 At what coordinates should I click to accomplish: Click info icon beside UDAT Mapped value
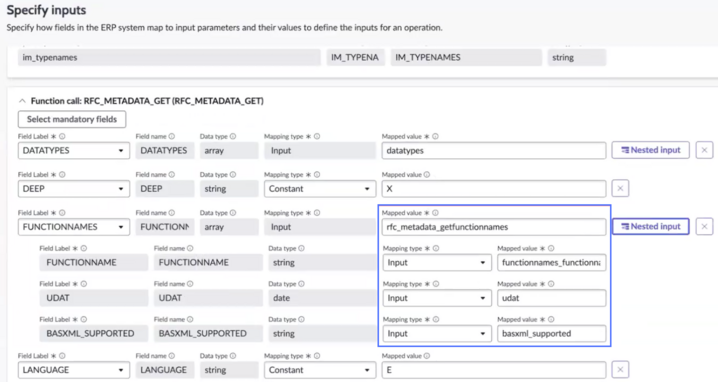tap(551, 284)
